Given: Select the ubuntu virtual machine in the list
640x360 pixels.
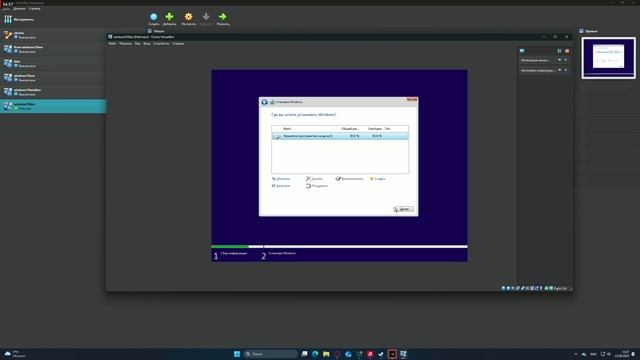Looking at the screenshot, I should (53, 35).
